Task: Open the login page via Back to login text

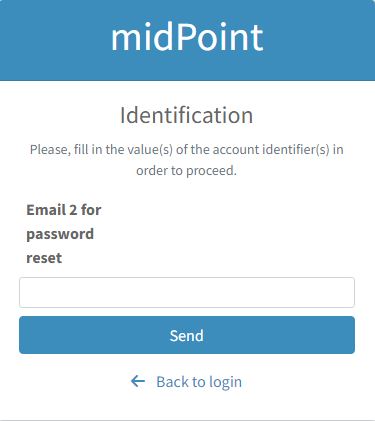Action: click(x=199, y=382)
